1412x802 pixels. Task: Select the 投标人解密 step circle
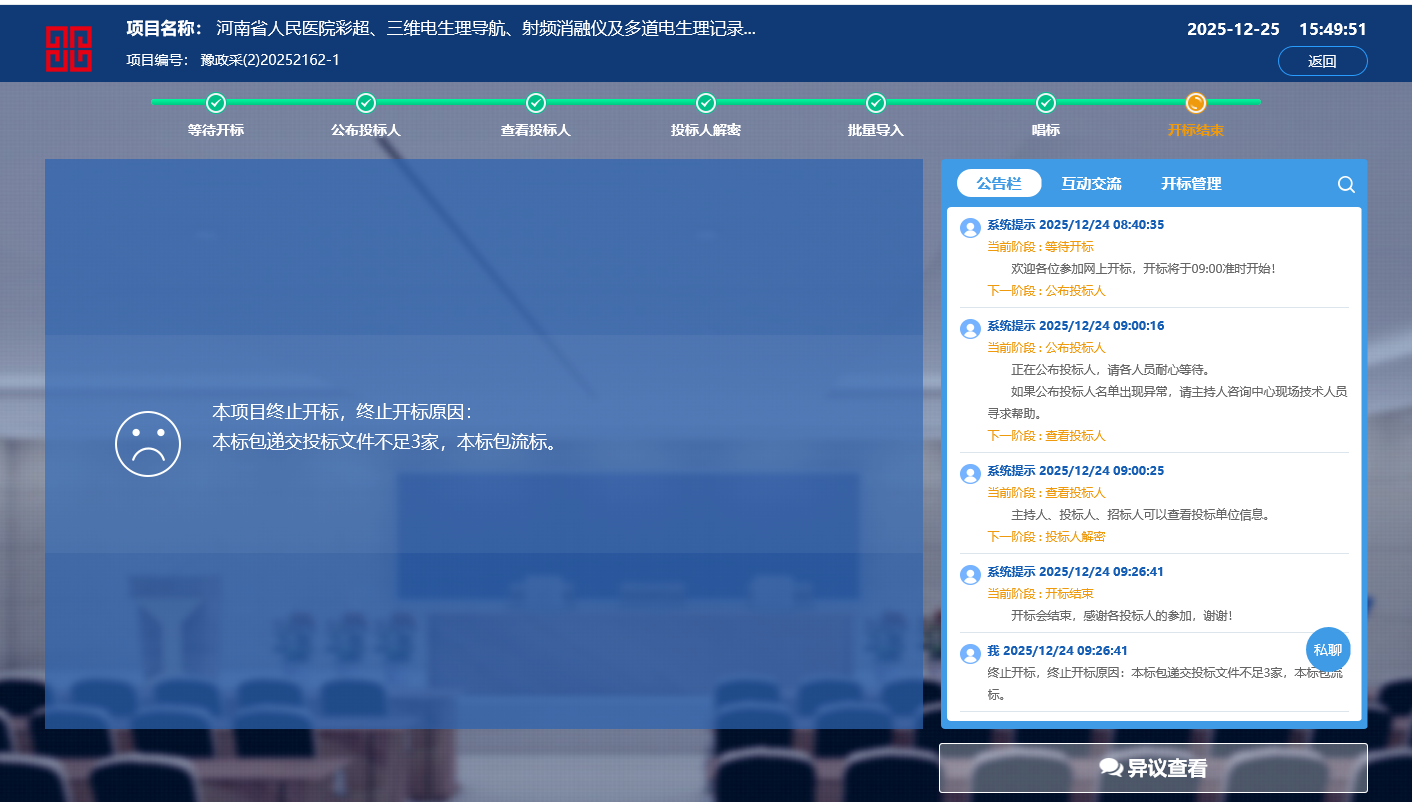tap(706, 103)
